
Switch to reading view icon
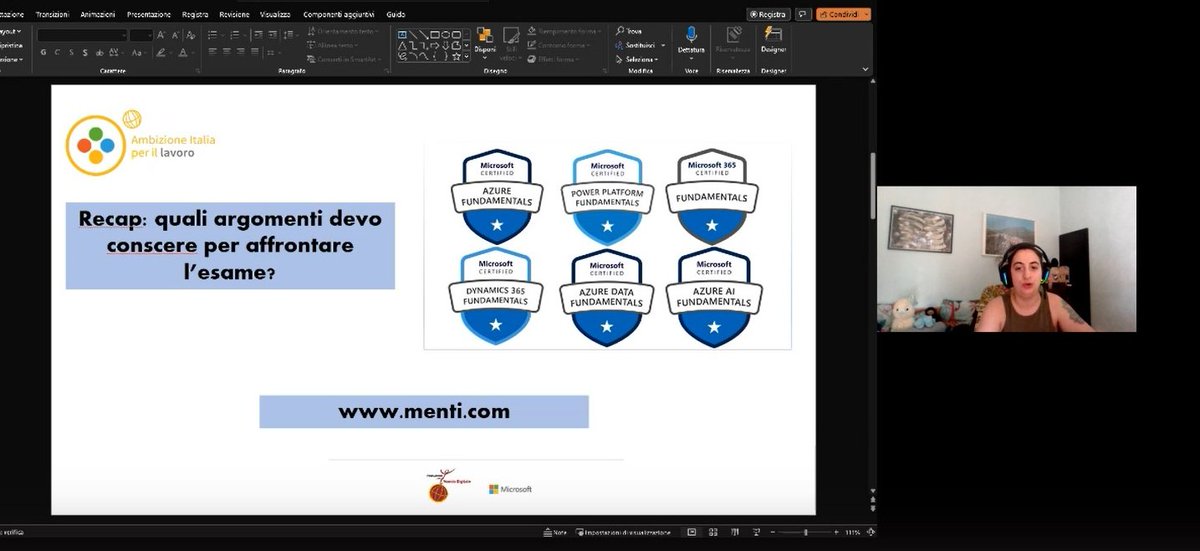tap(735, 532)
